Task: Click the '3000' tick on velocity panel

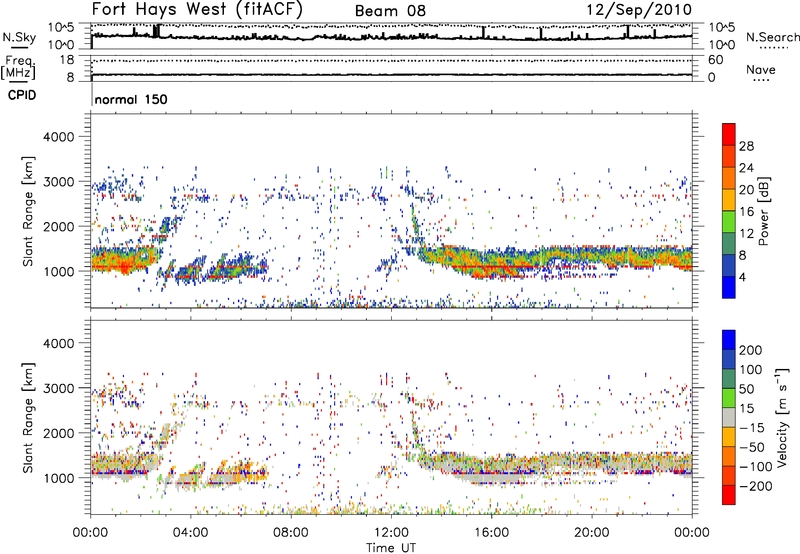Action: (58, 388)
